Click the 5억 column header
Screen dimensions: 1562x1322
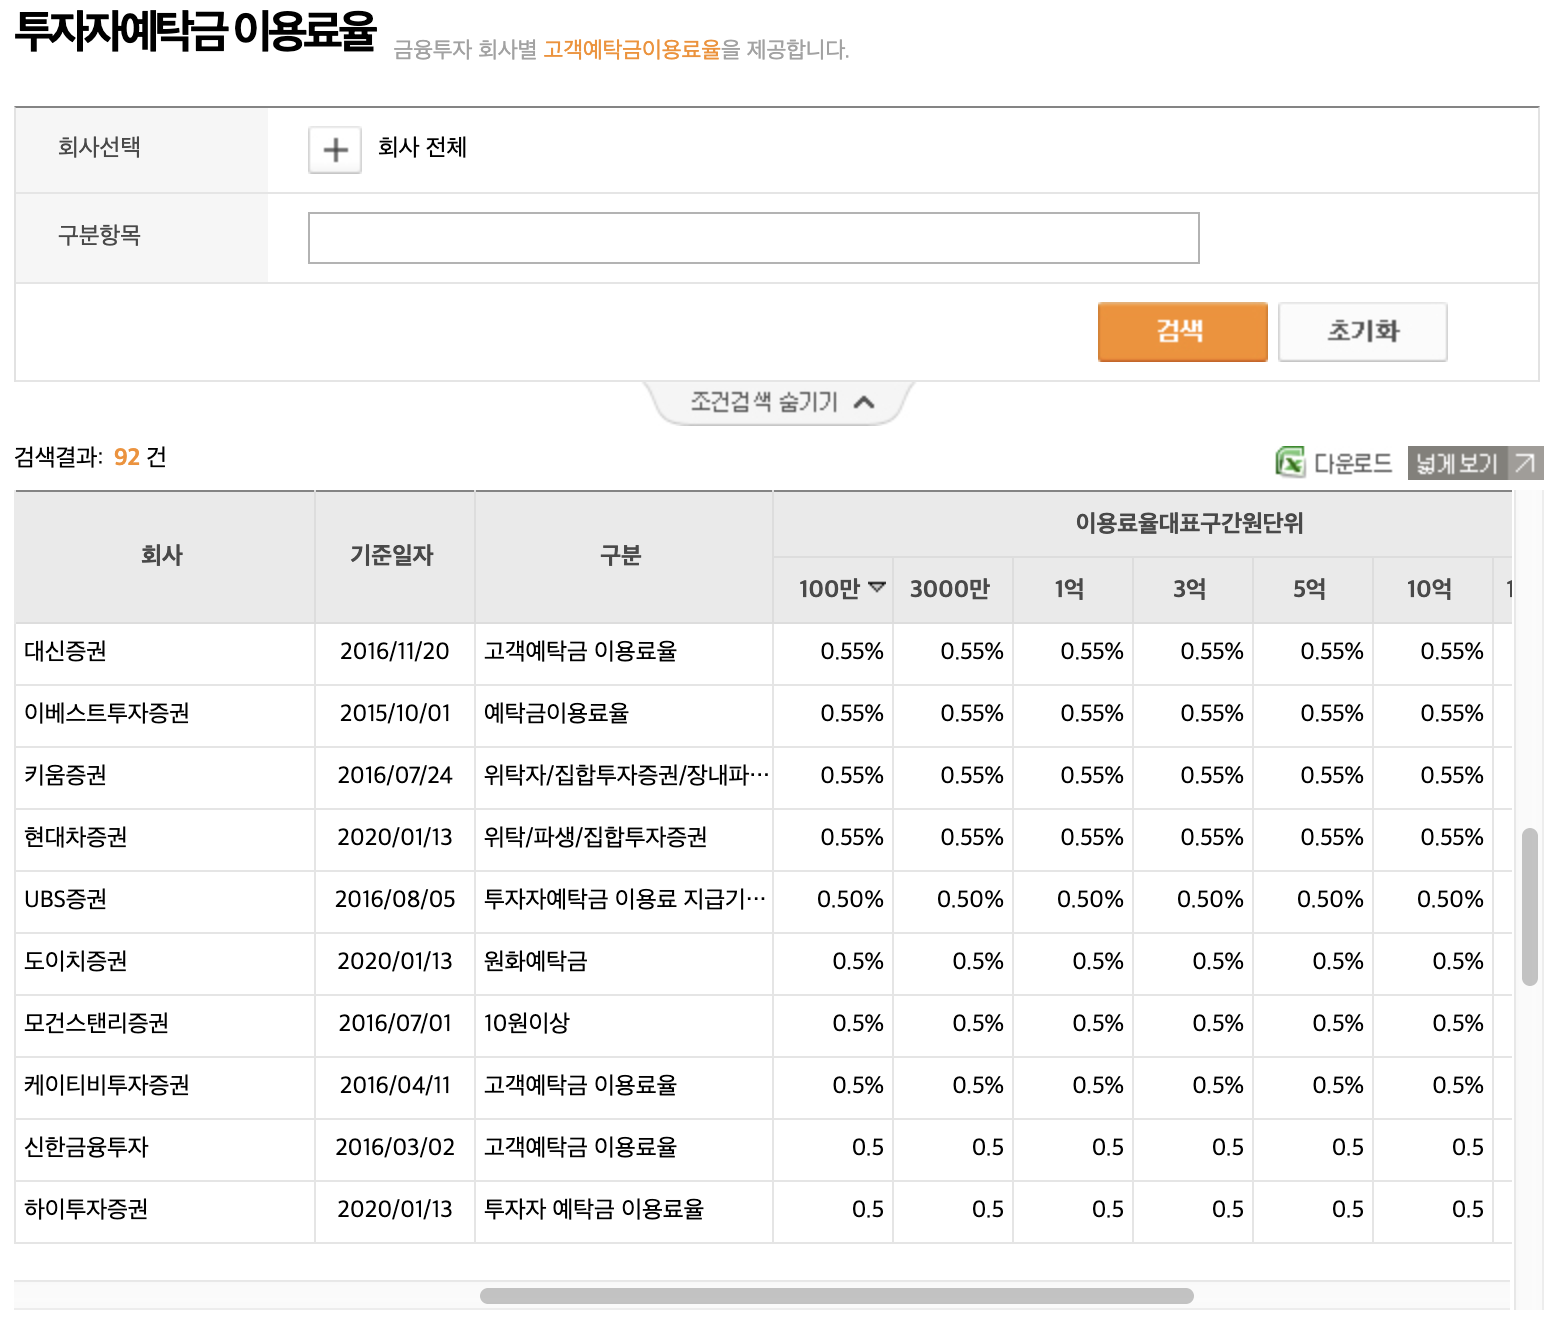(x=1312, y=589)
